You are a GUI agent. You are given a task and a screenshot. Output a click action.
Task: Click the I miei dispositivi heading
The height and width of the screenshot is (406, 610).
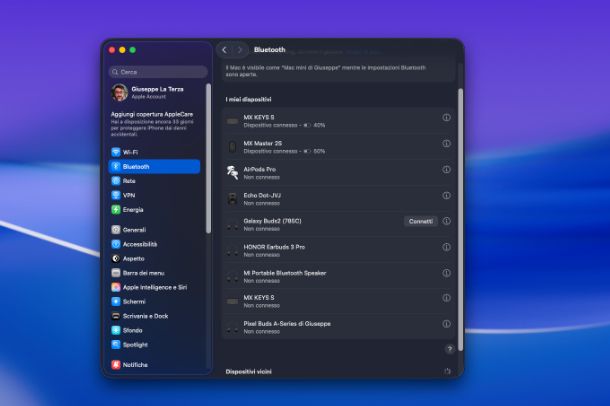248,100
